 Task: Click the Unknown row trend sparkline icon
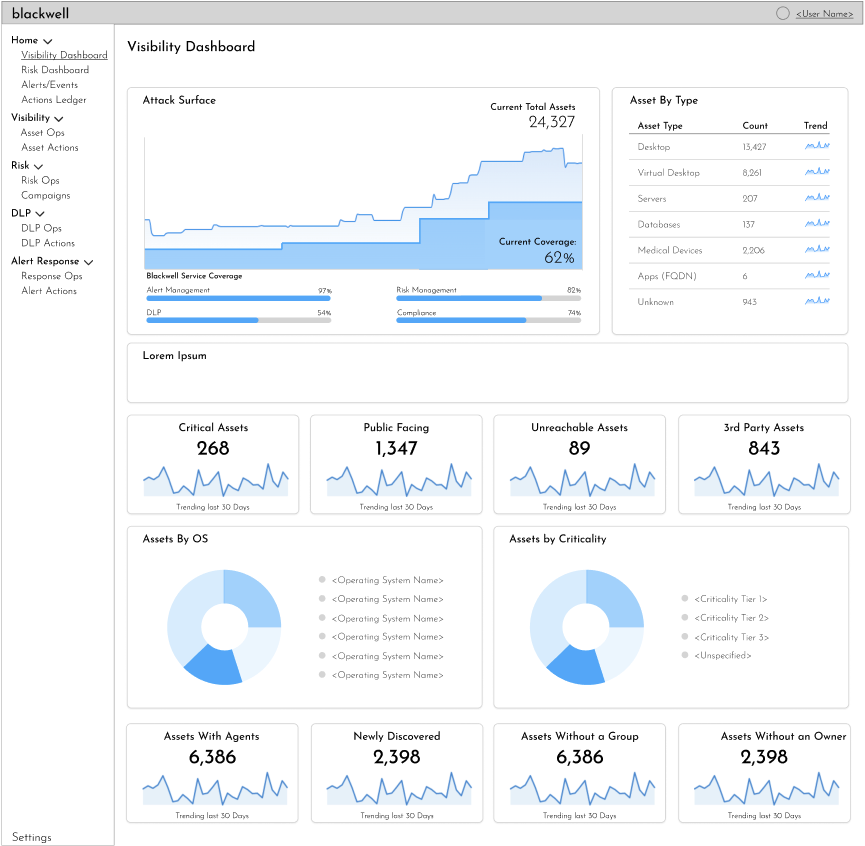[x=817, y=301]
